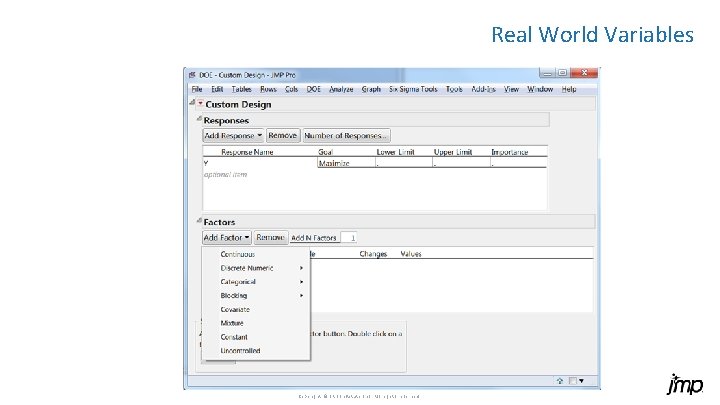The height and width of the screenshot is (405, 720).
Task: Open the File menu
Action: [x=197, y=89]
